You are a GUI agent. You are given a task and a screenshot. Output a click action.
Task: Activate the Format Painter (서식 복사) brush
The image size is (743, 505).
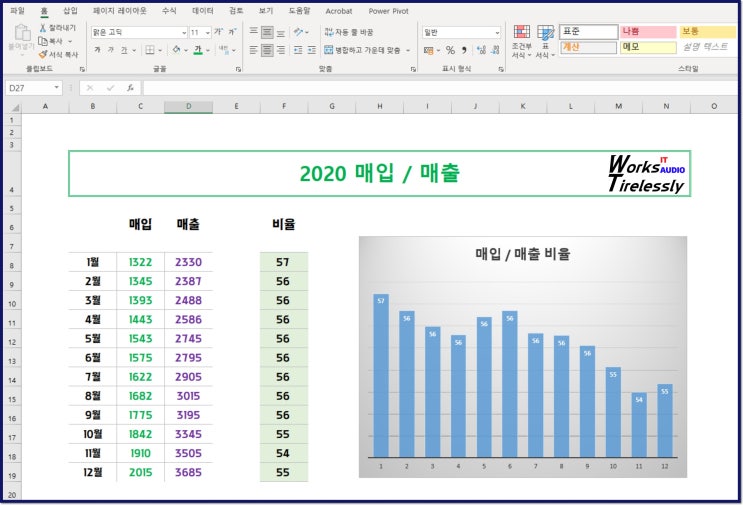click(x=43, y=54)
